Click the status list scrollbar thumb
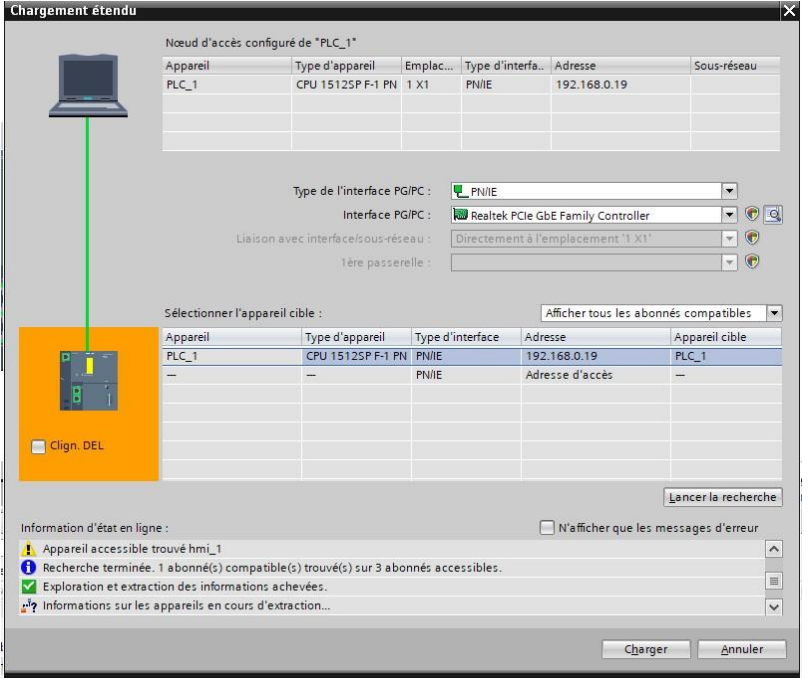The image size is (808, 678). [x=773, y=581]
